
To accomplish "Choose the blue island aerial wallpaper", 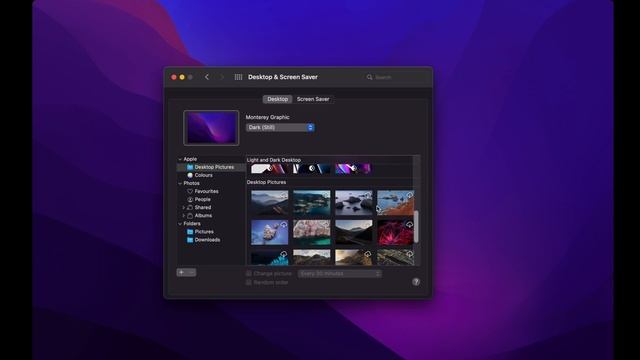I will 269,232.
